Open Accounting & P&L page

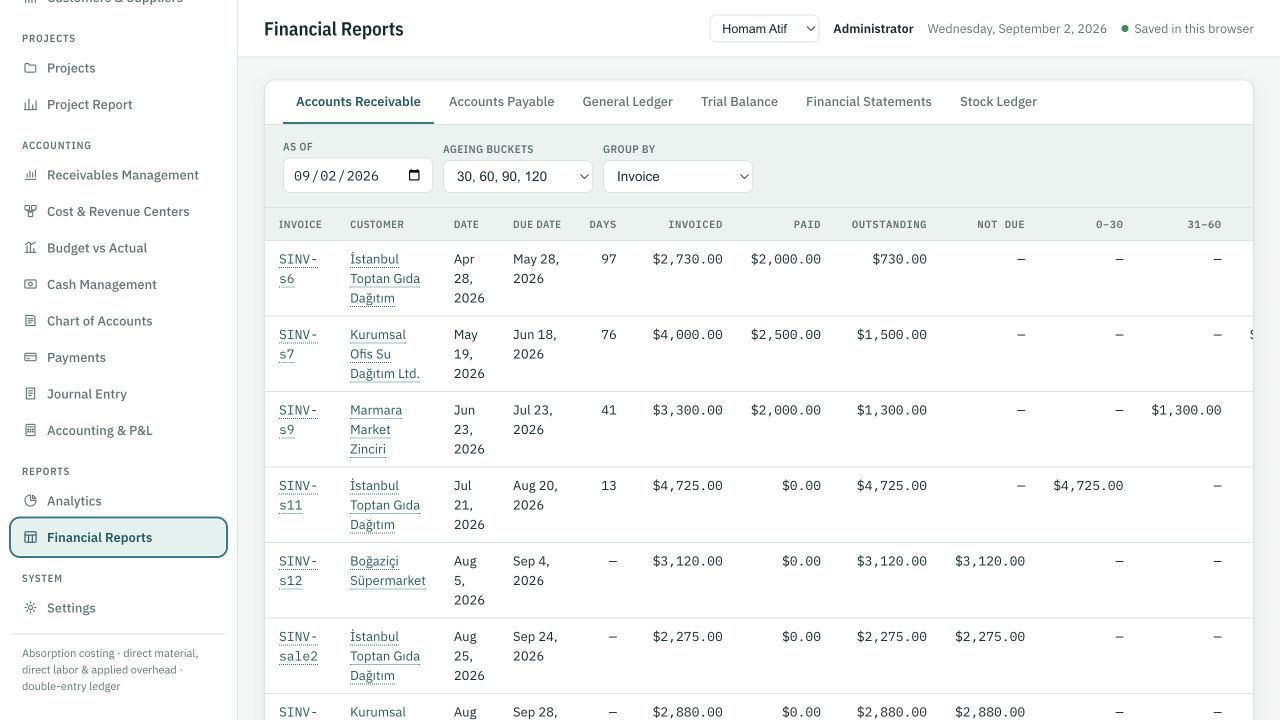pos(119,430)
